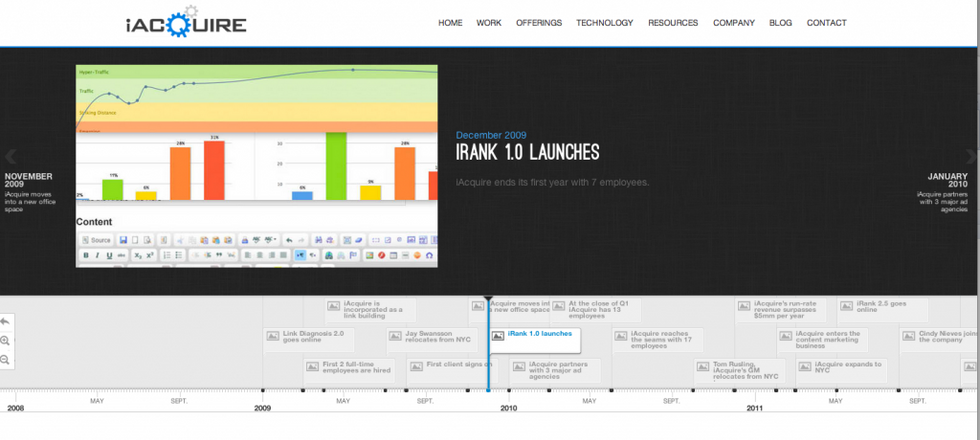Select TECHNOLOGY in the navigation bar
Viewport: 980px width, 440px height.
pos(604,22)
